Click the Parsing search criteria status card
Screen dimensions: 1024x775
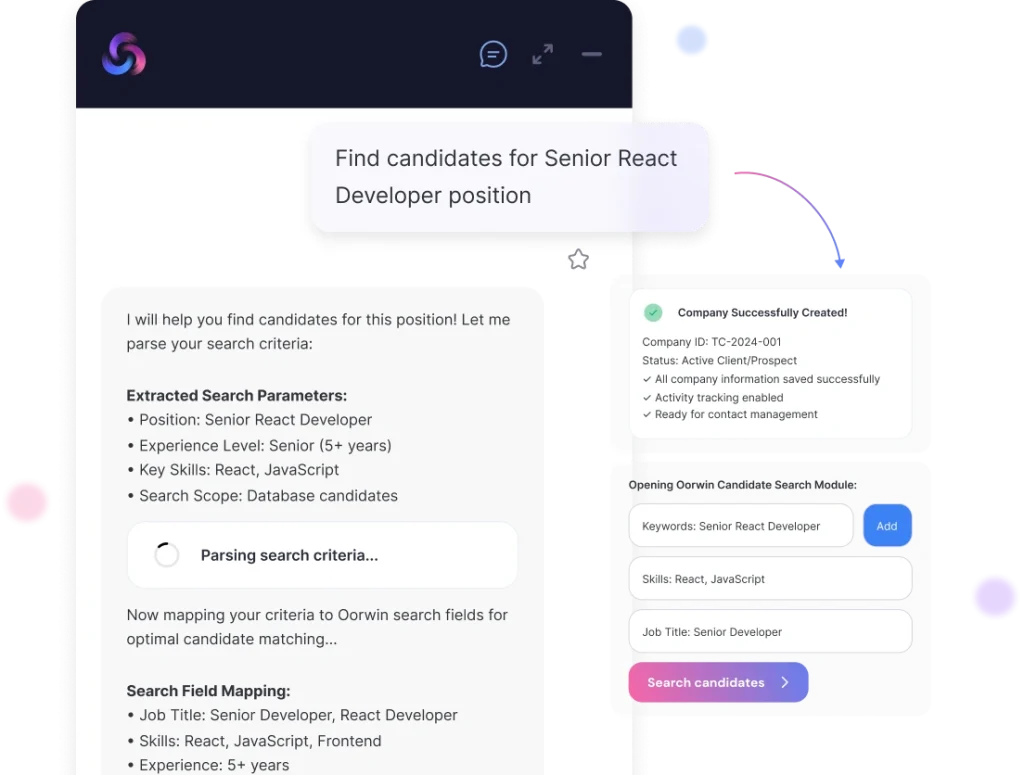click(x=322, y=555)
